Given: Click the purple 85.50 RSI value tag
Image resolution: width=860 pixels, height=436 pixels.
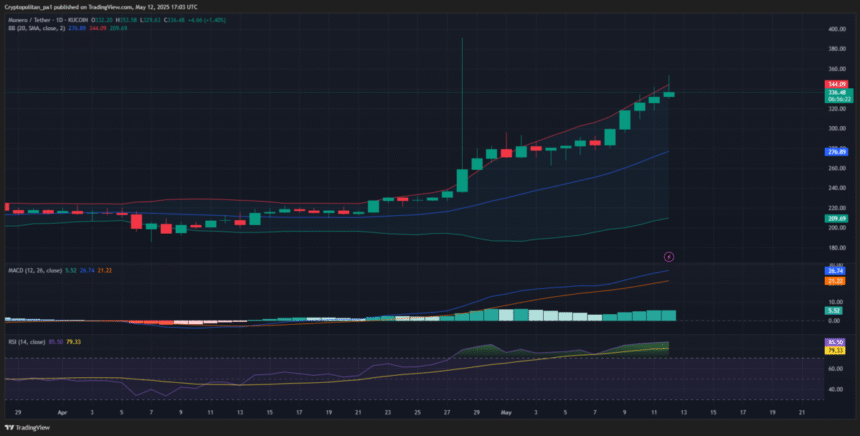Looking at the screenshot, I should click(x=835, y=342).
